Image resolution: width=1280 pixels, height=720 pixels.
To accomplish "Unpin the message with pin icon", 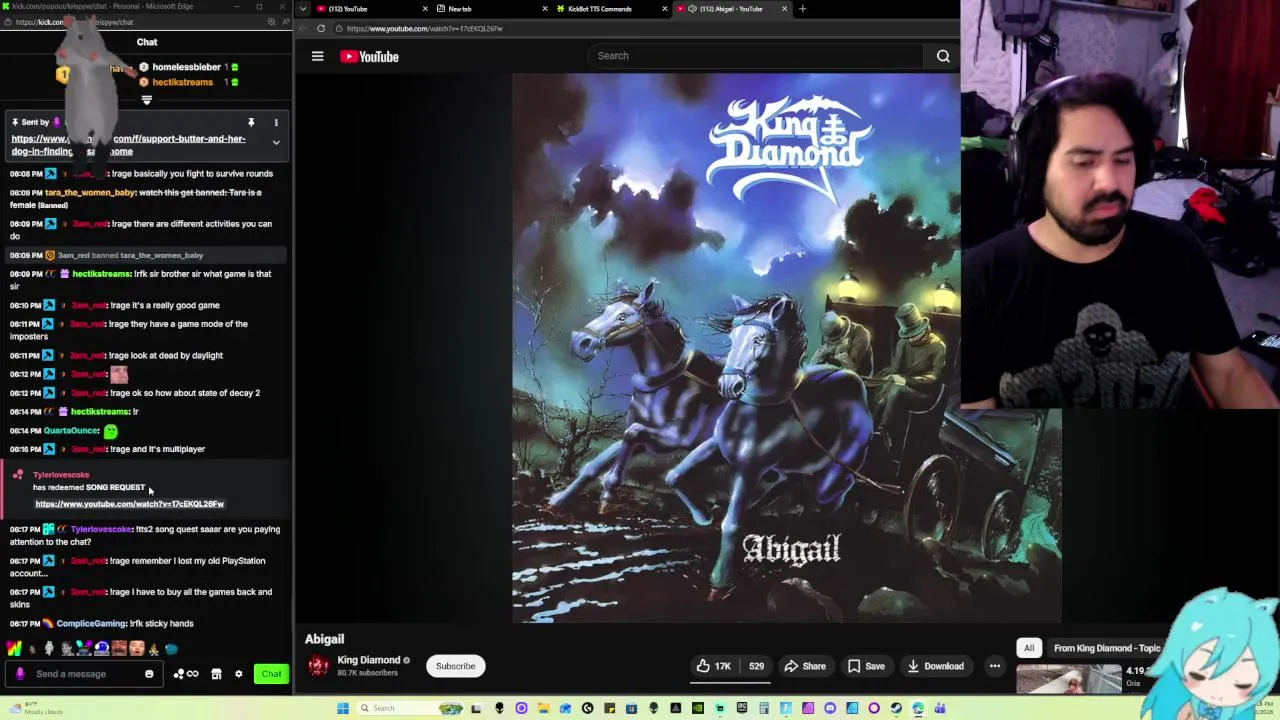I will tap(251, 123).
